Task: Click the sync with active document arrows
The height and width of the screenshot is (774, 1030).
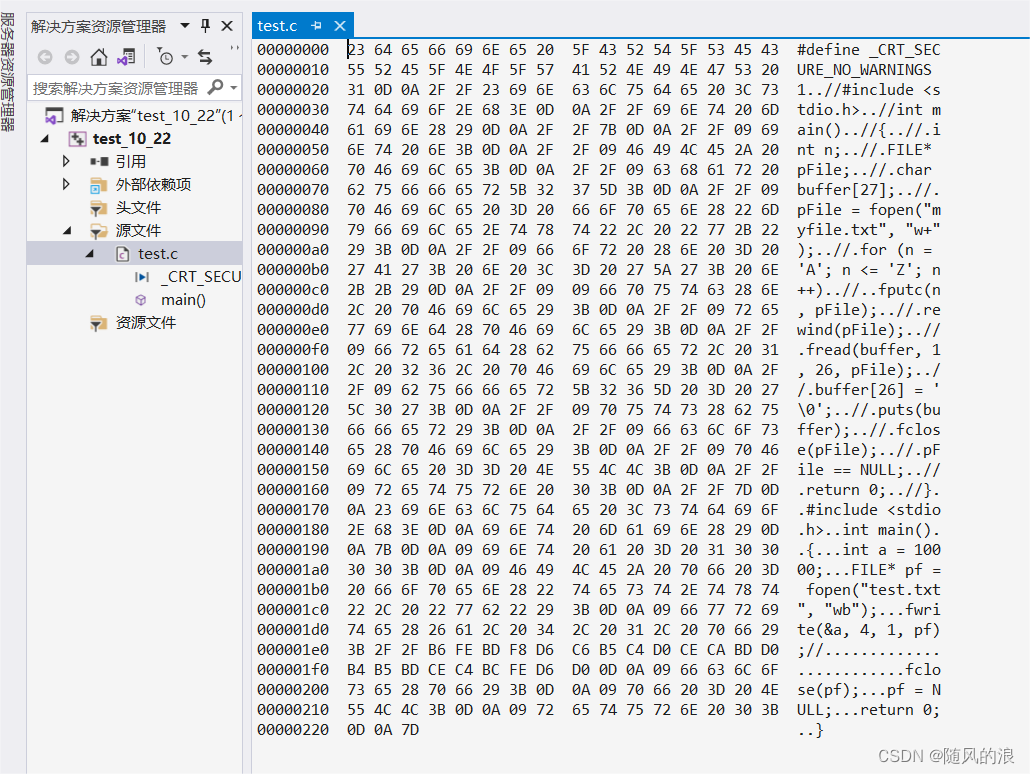Action: tap(205, 57)
